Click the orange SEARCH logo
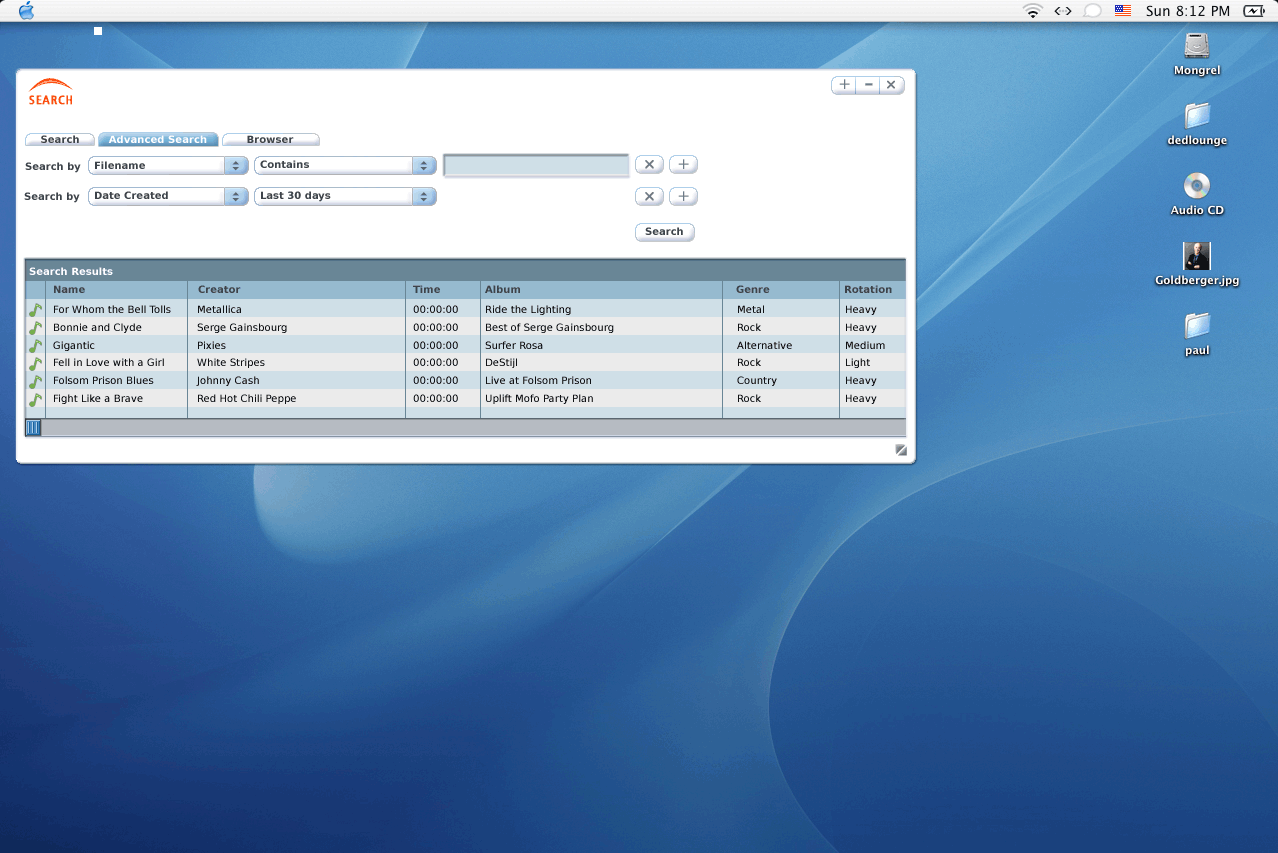This screenshot has width=1278, height=853. pos(50,92)
